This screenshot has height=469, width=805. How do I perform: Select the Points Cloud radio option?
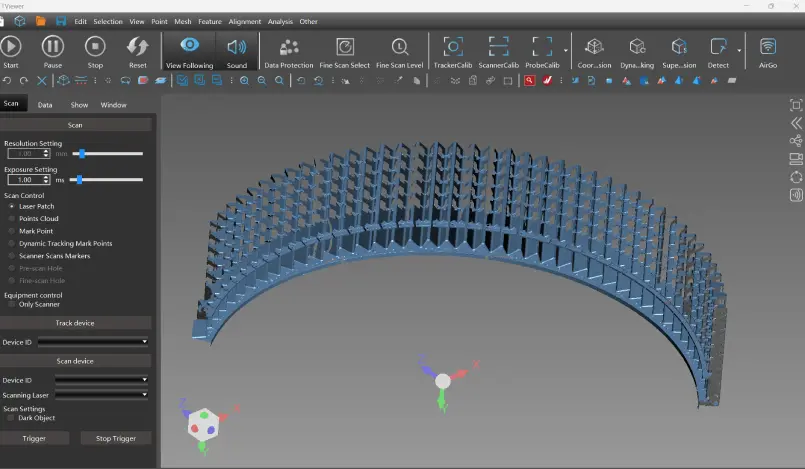click(12, 218)
